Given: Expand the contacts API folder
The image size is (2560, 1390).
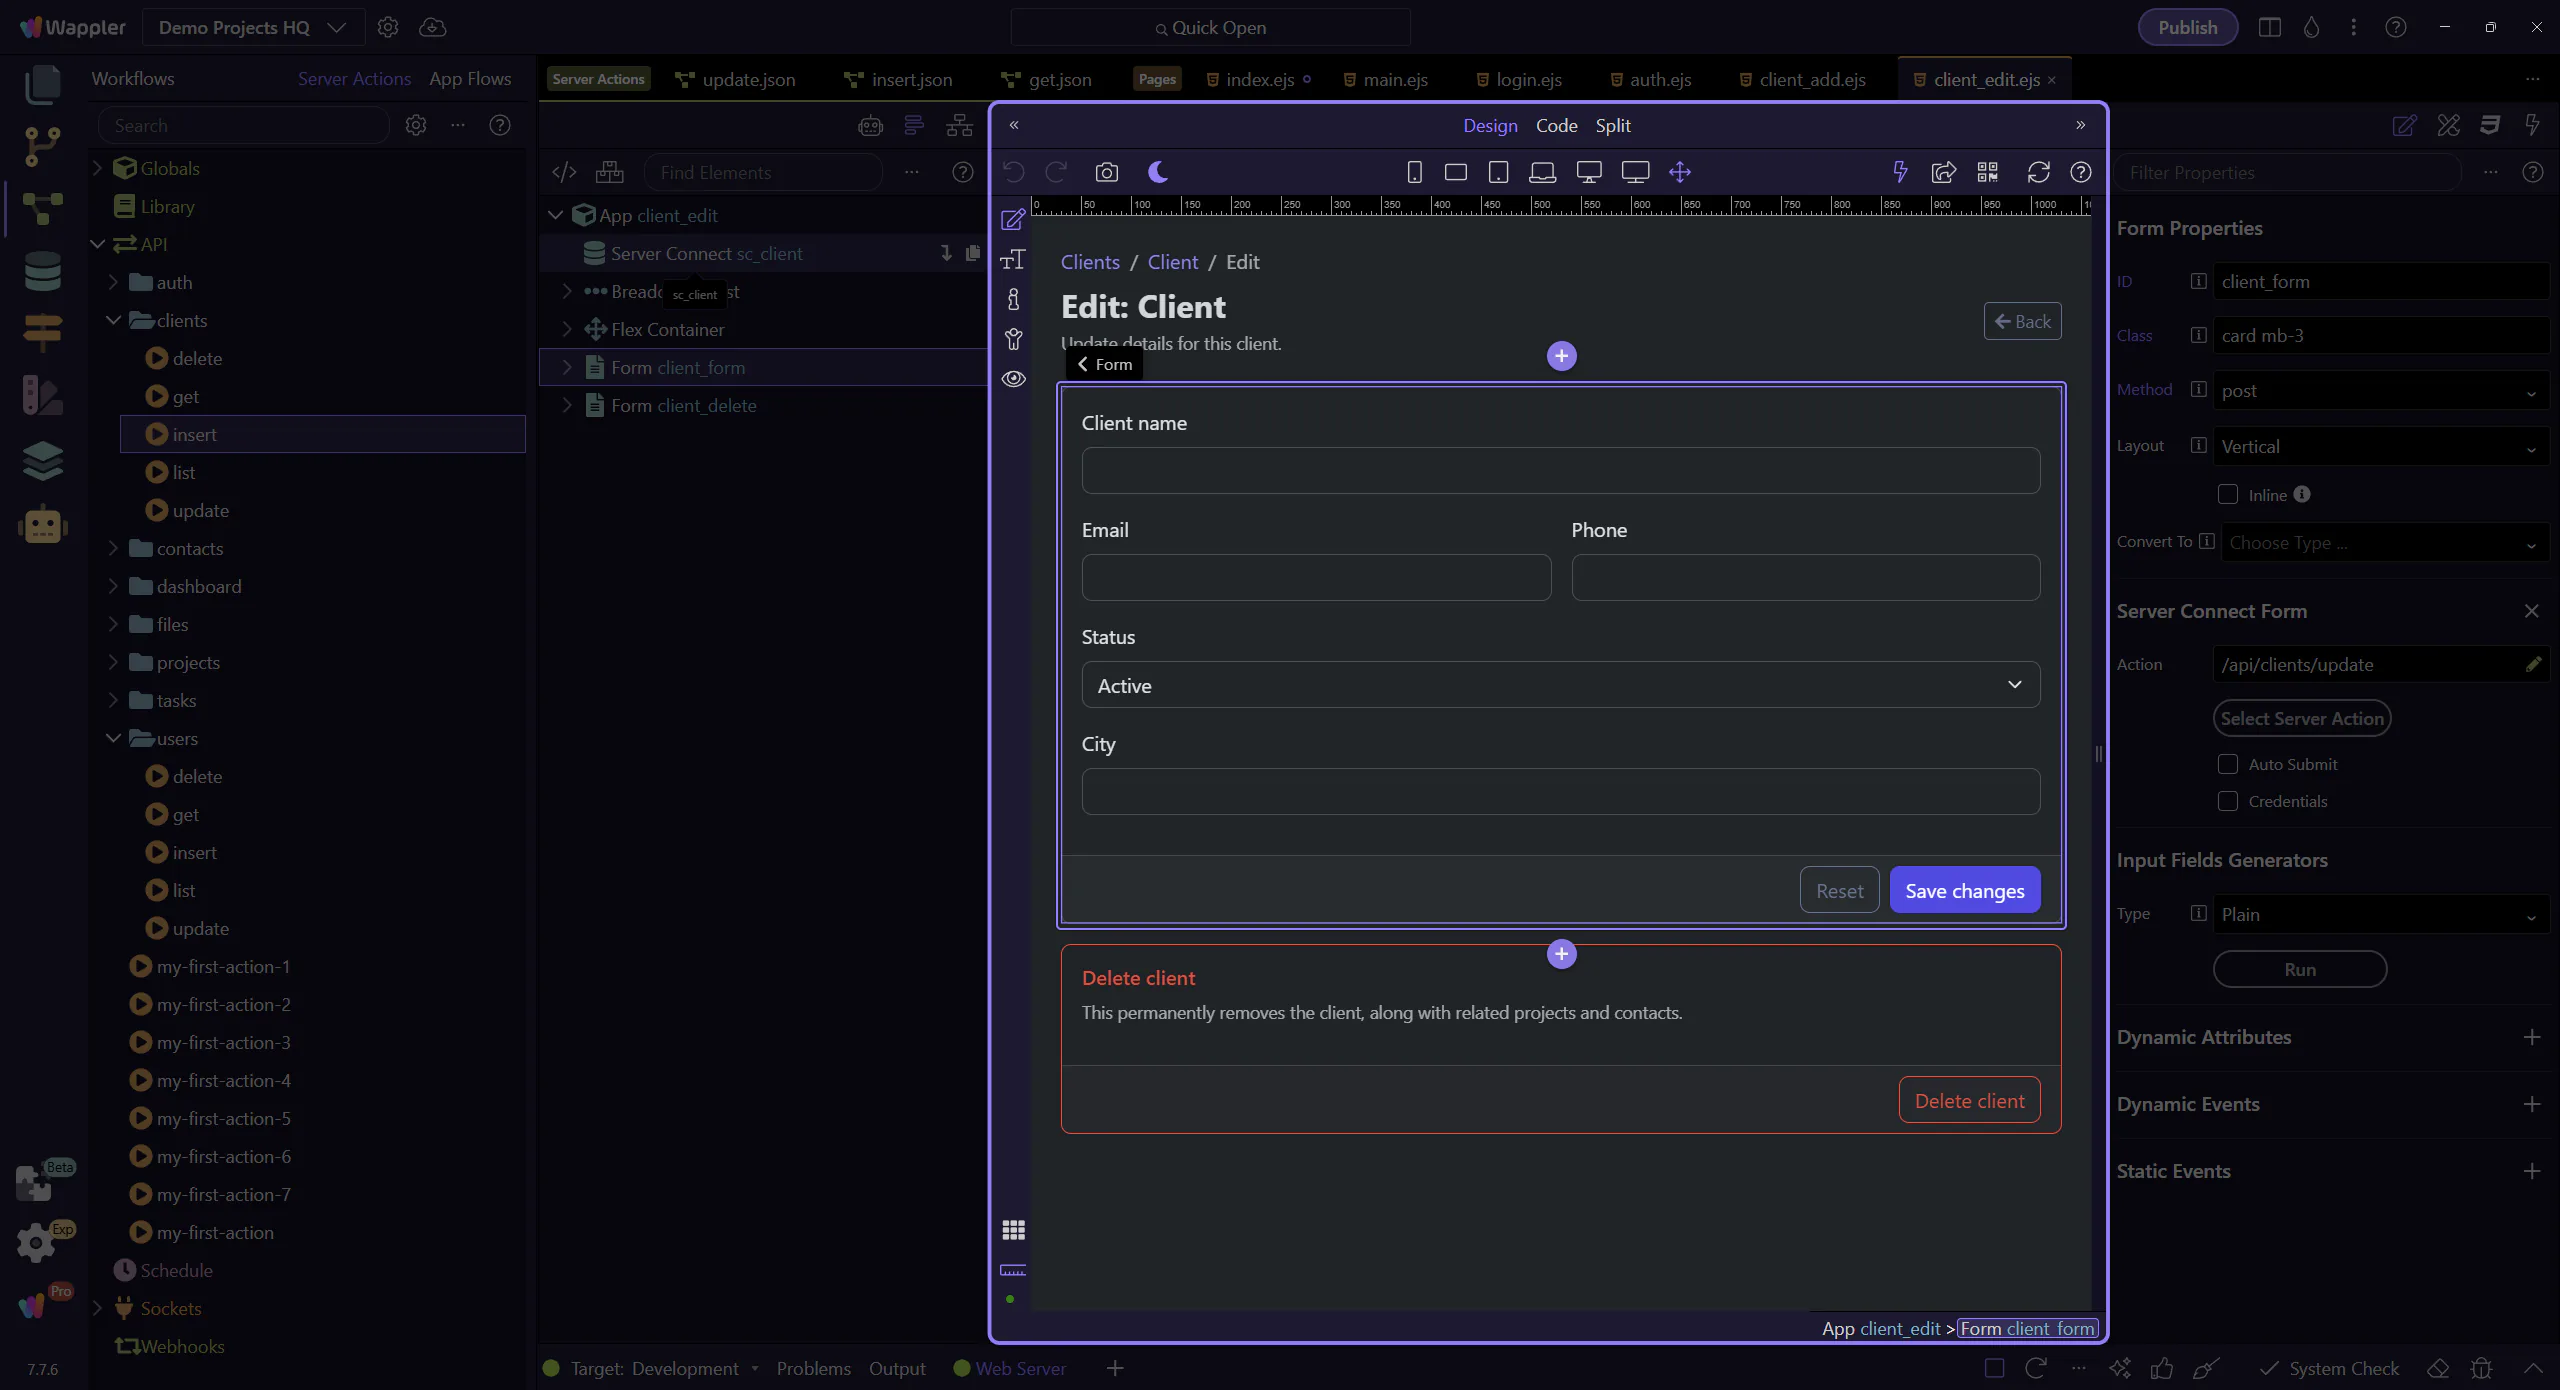Looking at the screenshot, I should [113, 548].
